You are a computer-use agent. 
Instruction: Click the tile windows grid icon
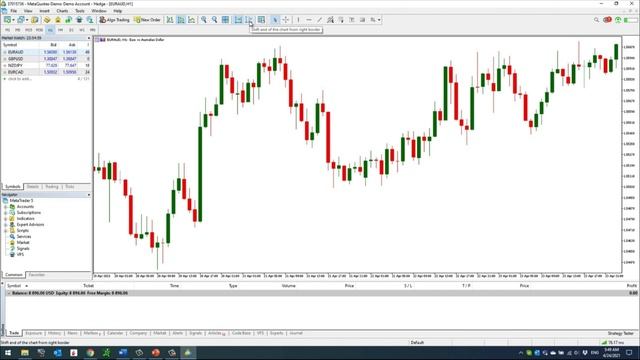225,20
